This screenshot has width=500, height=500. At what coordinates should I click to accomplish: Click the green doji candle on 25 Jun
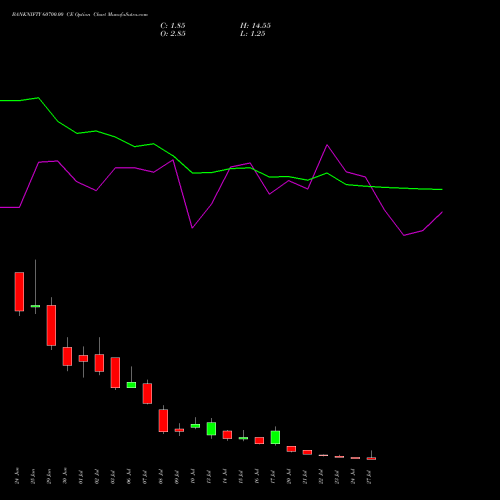tap(35, 306)
